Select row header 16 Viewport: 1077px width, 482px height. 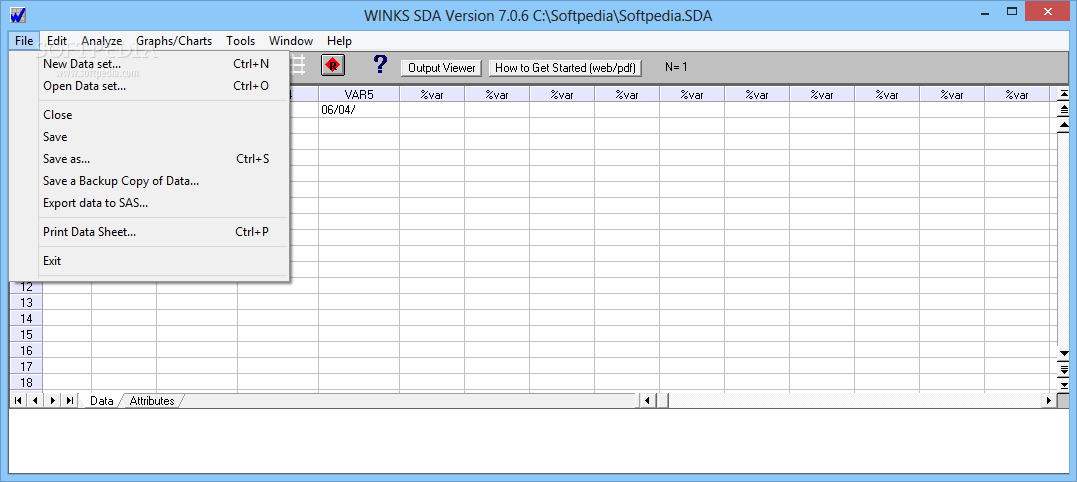coord(26,350)
